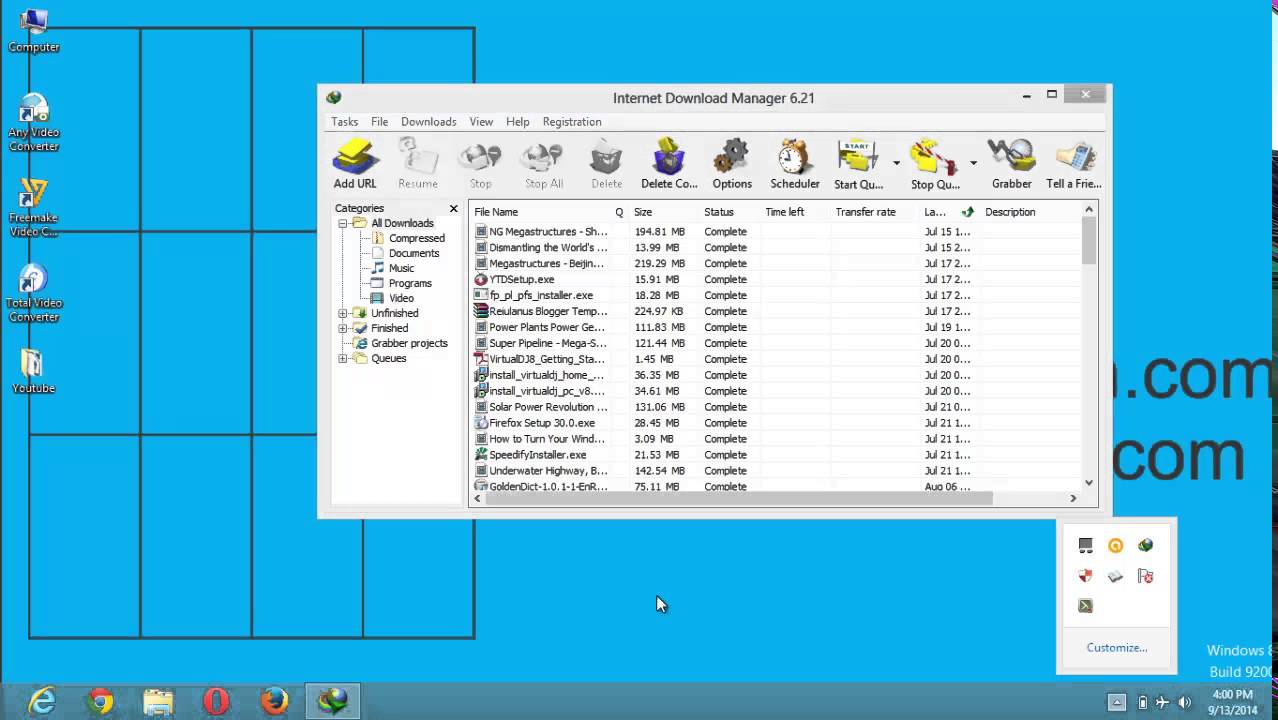Click the volume speaker tray icon
This screenshot has width=1278, height=720.
1185,702
